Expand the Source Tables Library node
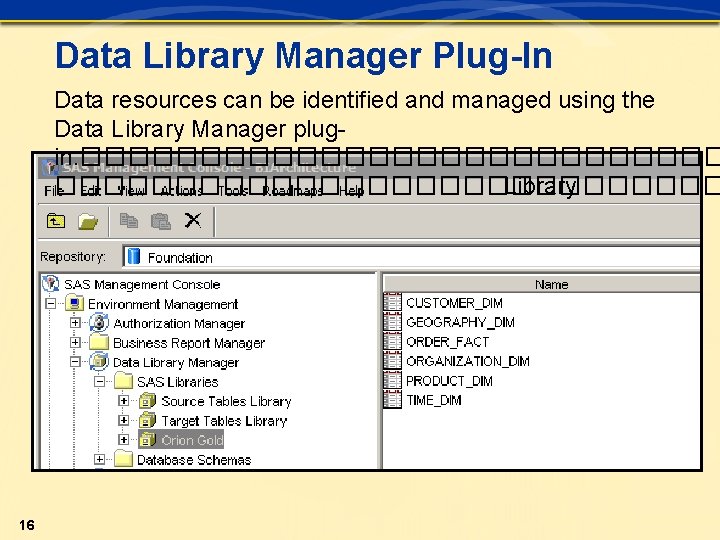Screen dimensions: 720x540 tap(124, 400)
